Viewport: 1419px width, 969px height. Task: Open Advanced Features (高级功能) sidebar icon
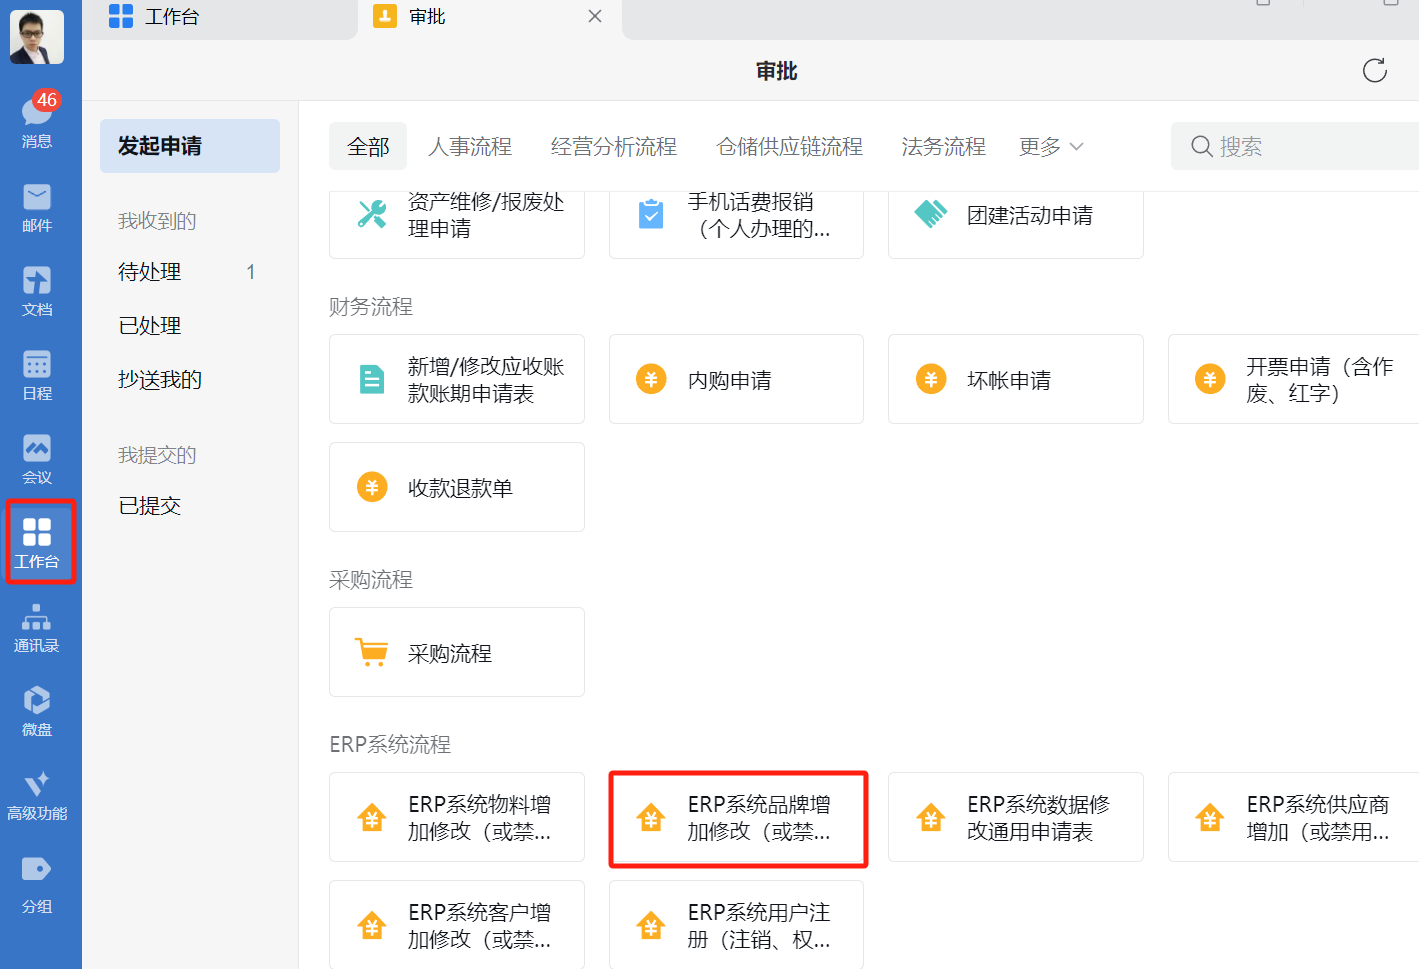[37, 795]
